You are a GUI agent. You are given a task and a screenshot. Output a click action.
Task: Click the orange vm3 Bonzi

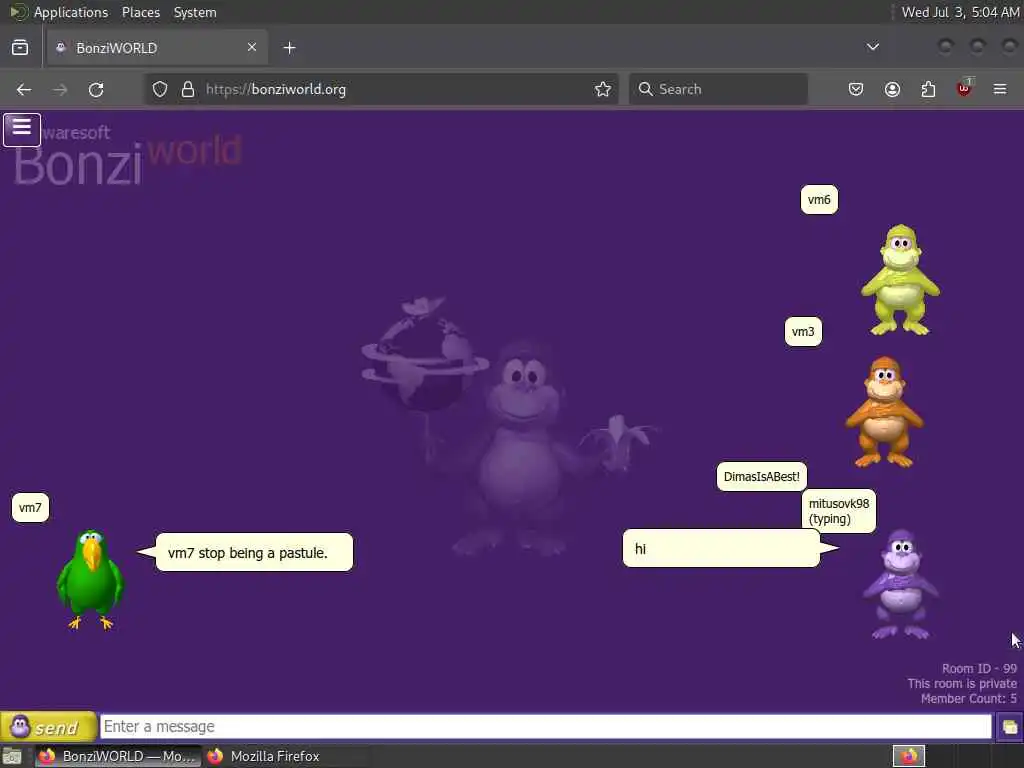[x=884, y=412]
